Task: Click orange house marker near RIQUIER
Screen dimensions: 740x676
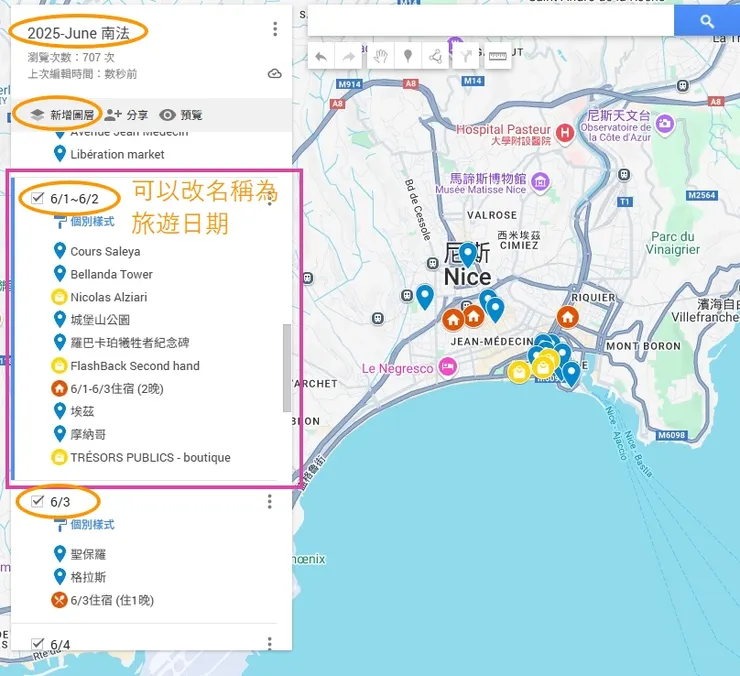Action: click(567, 317)
